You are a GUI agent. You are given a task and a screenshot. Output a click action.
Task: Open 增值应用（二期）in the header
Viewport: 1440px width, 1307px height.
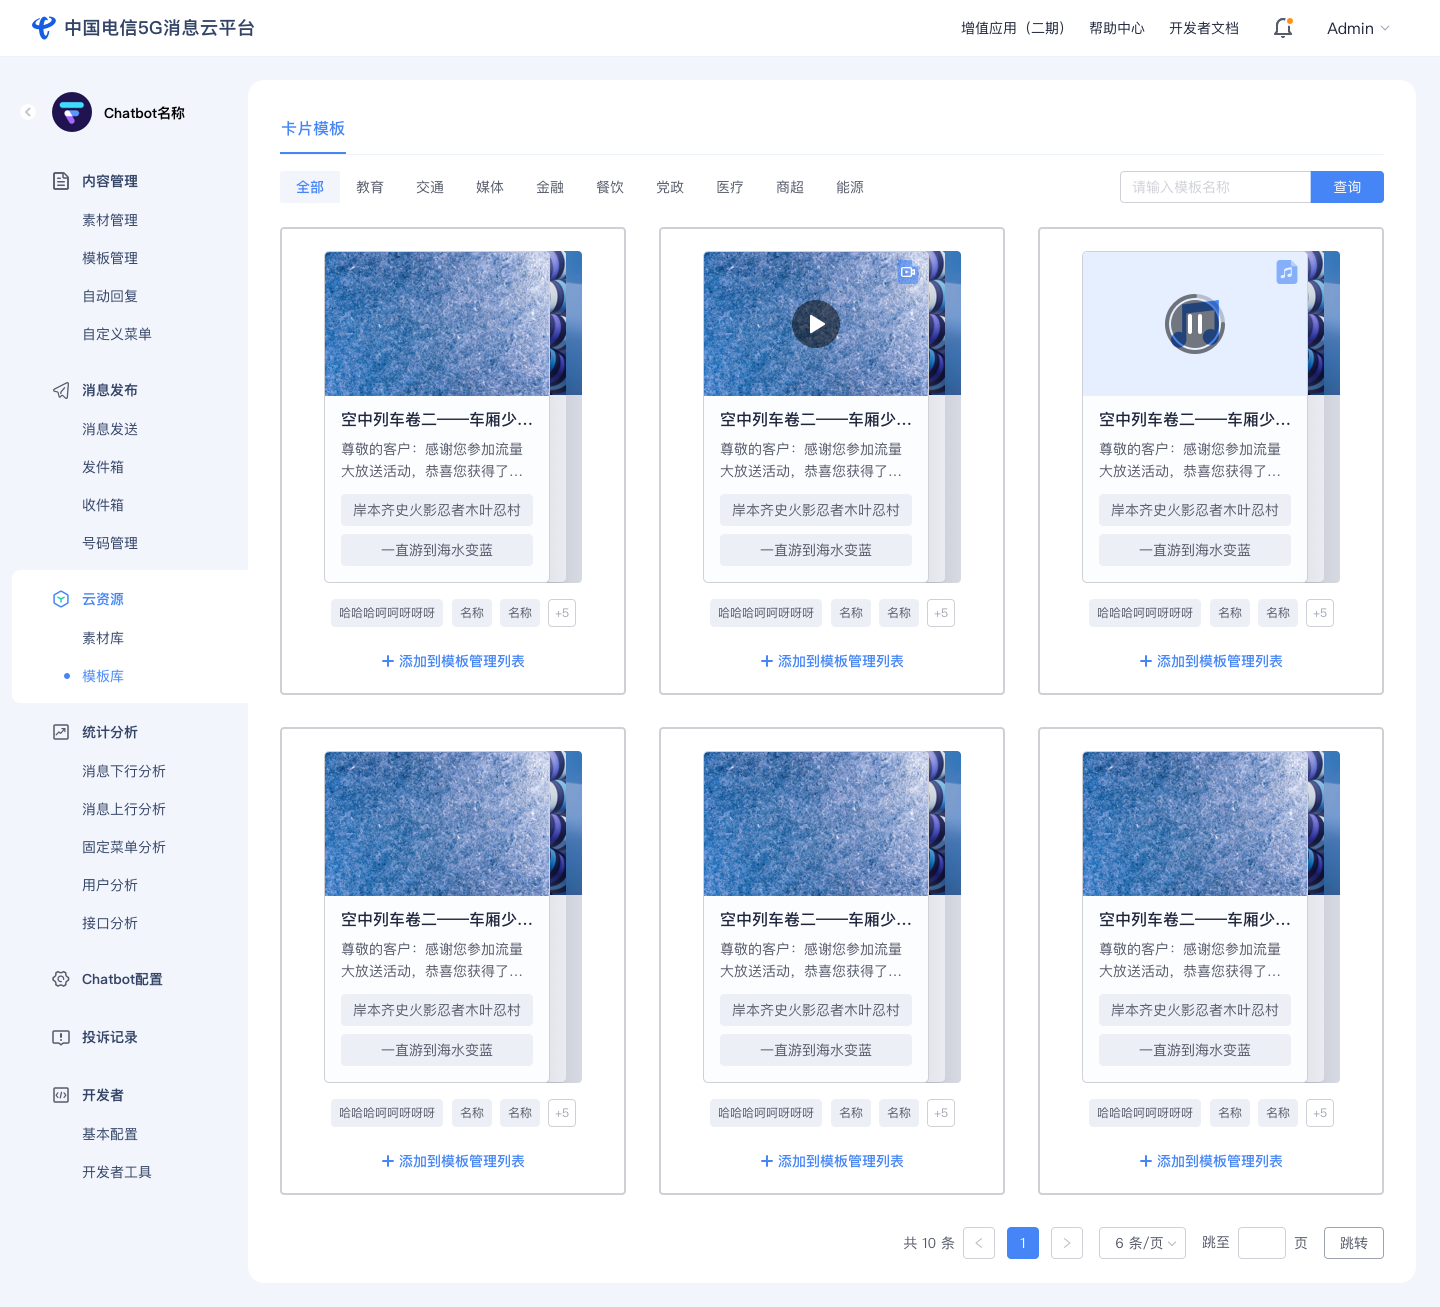[x=1013, y=28]
